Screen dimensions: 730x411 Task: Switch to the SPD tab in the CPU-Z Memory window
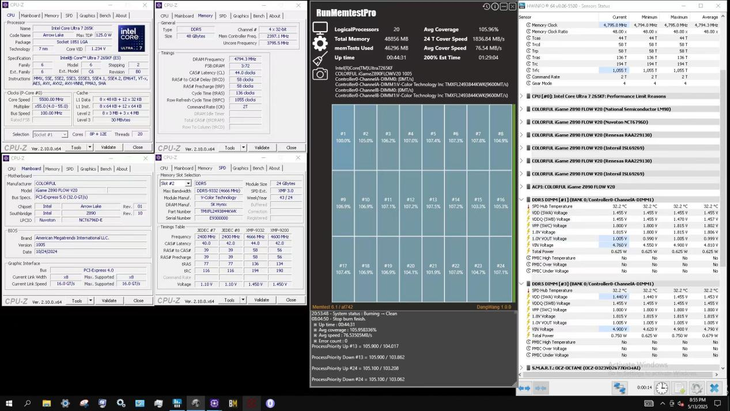tap(223, 16)
